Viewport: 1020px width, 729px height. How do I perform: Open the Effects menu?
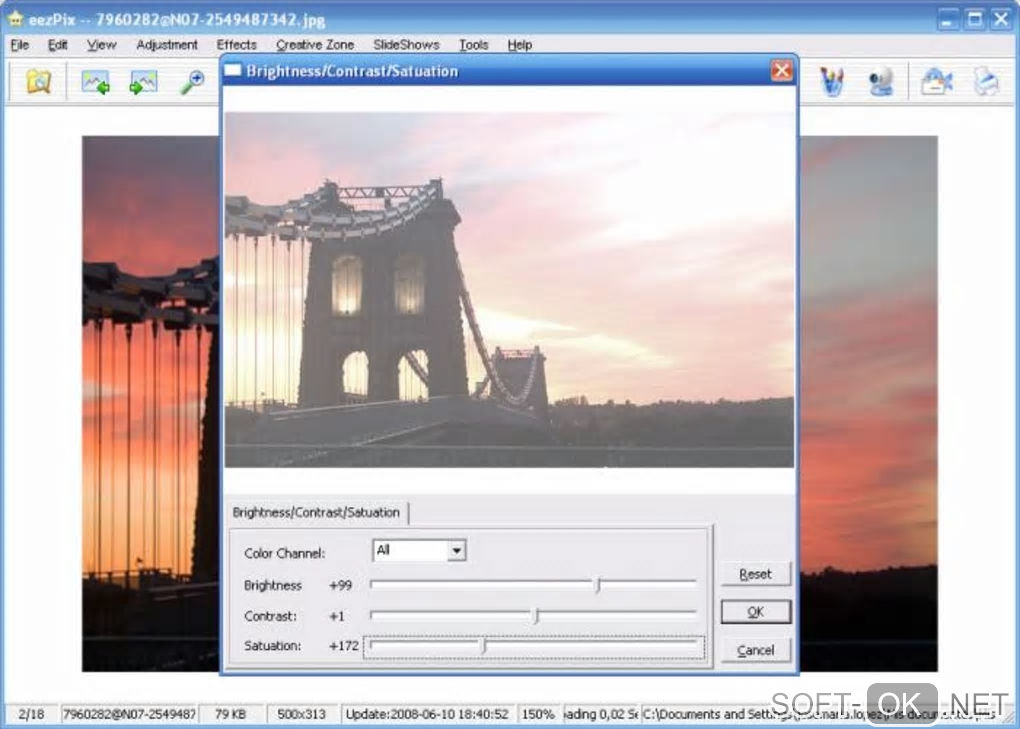237,45
